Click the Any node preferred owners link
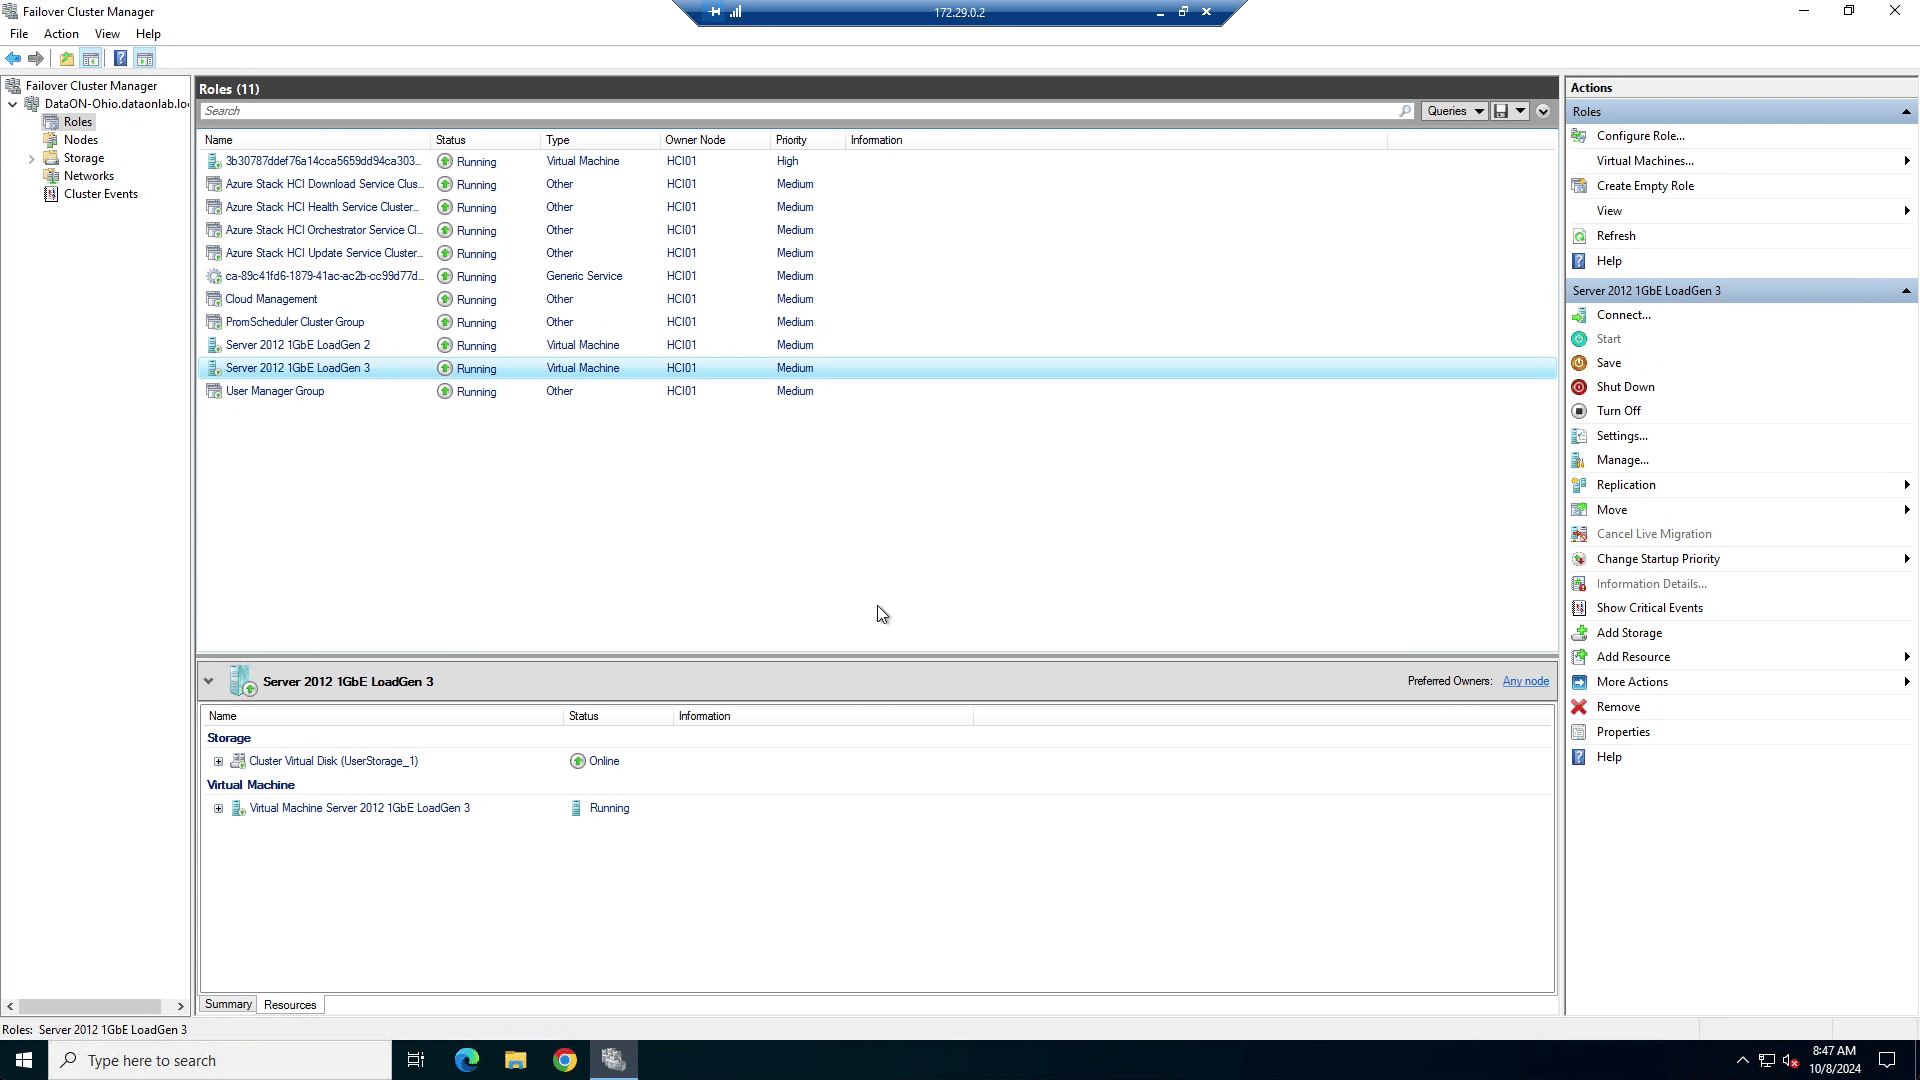Image resolution: width=1920 pixels, height=1080 pixels. 1525,682
